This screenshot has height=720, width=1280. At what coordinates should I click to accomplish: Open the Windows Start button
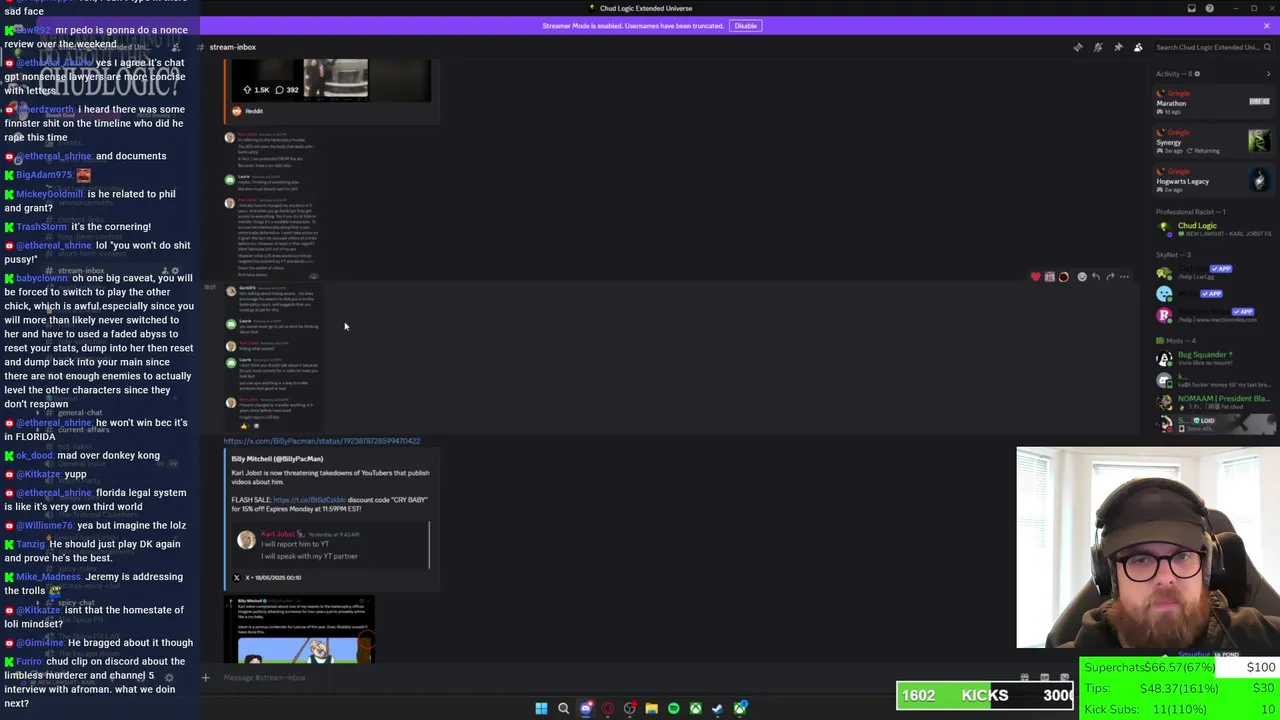541,708
